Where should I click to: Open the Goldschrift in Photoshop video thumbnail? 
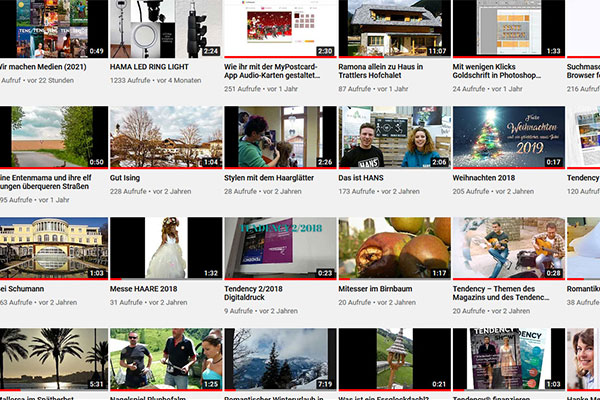click(509, 29)
